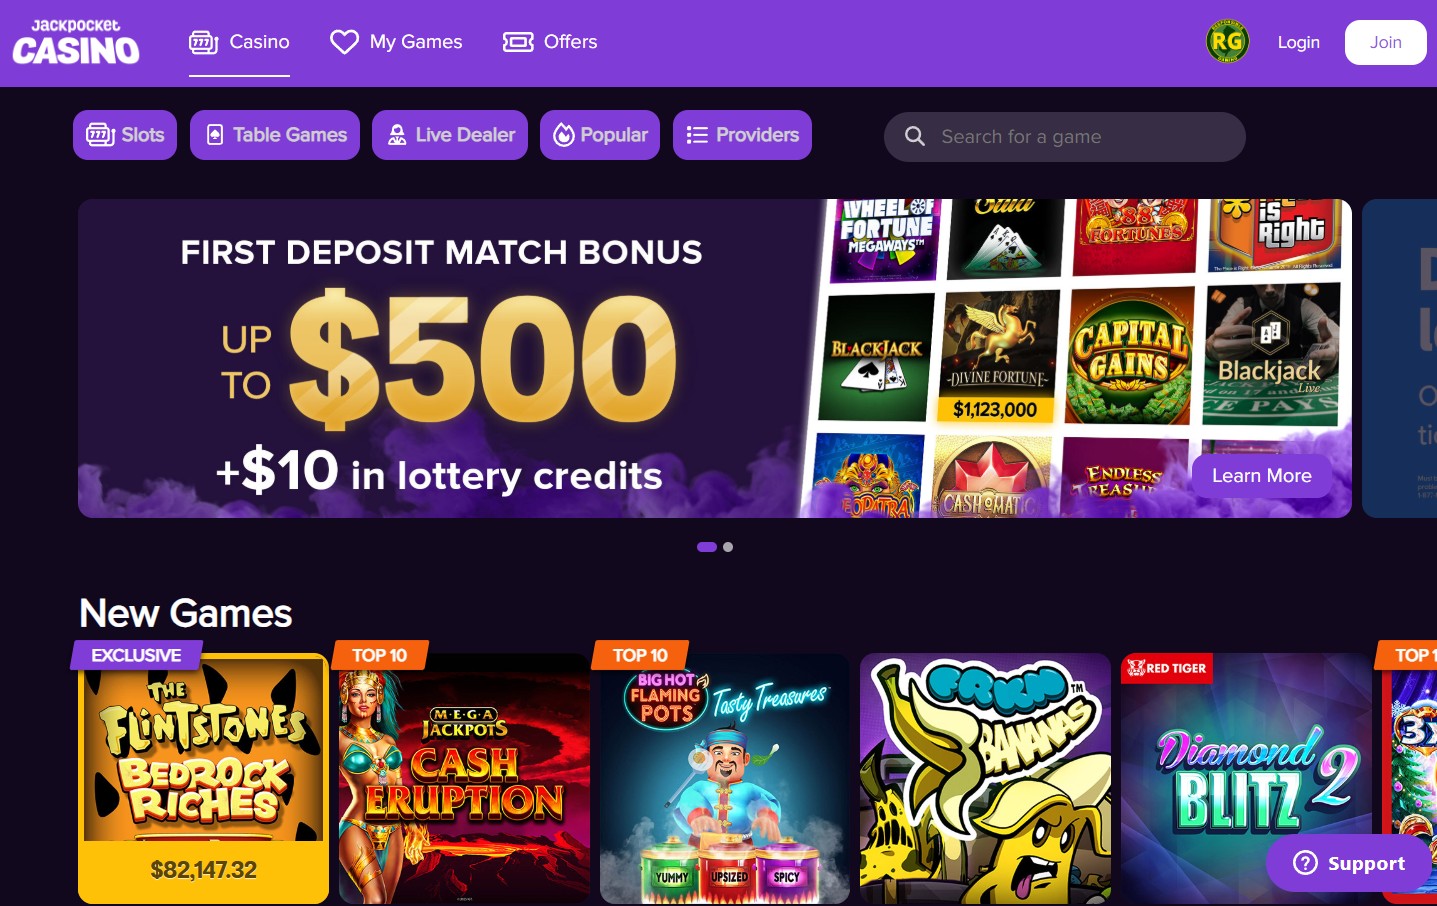
Task: Click the Providers list icon
Action: point(697,134)
